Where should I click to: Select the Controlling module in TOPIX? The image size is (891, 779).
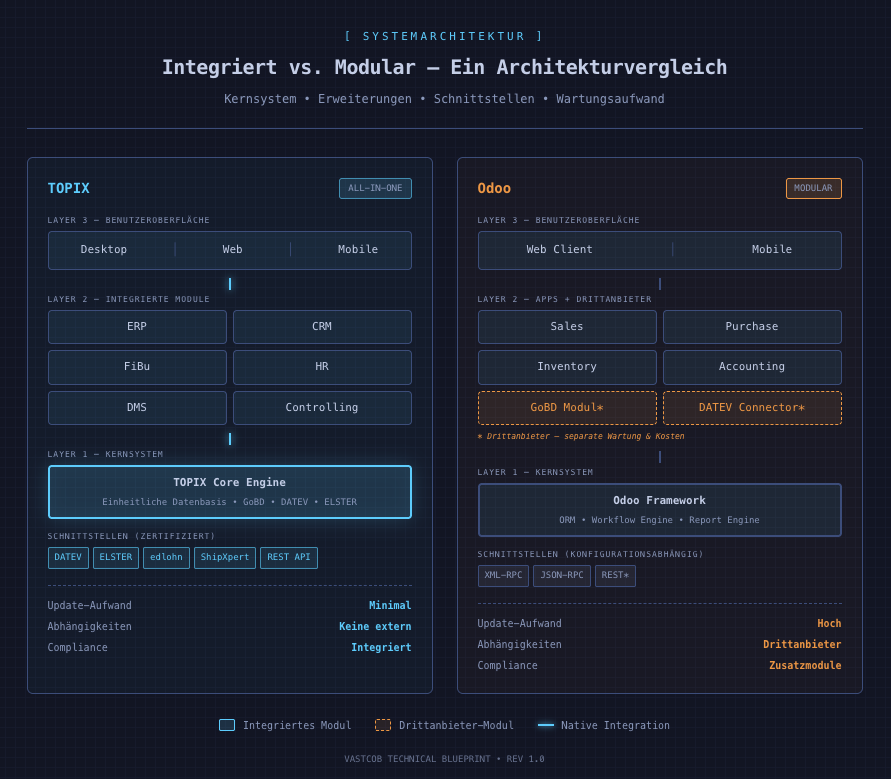pyautogui.click(x=322, y=407)
